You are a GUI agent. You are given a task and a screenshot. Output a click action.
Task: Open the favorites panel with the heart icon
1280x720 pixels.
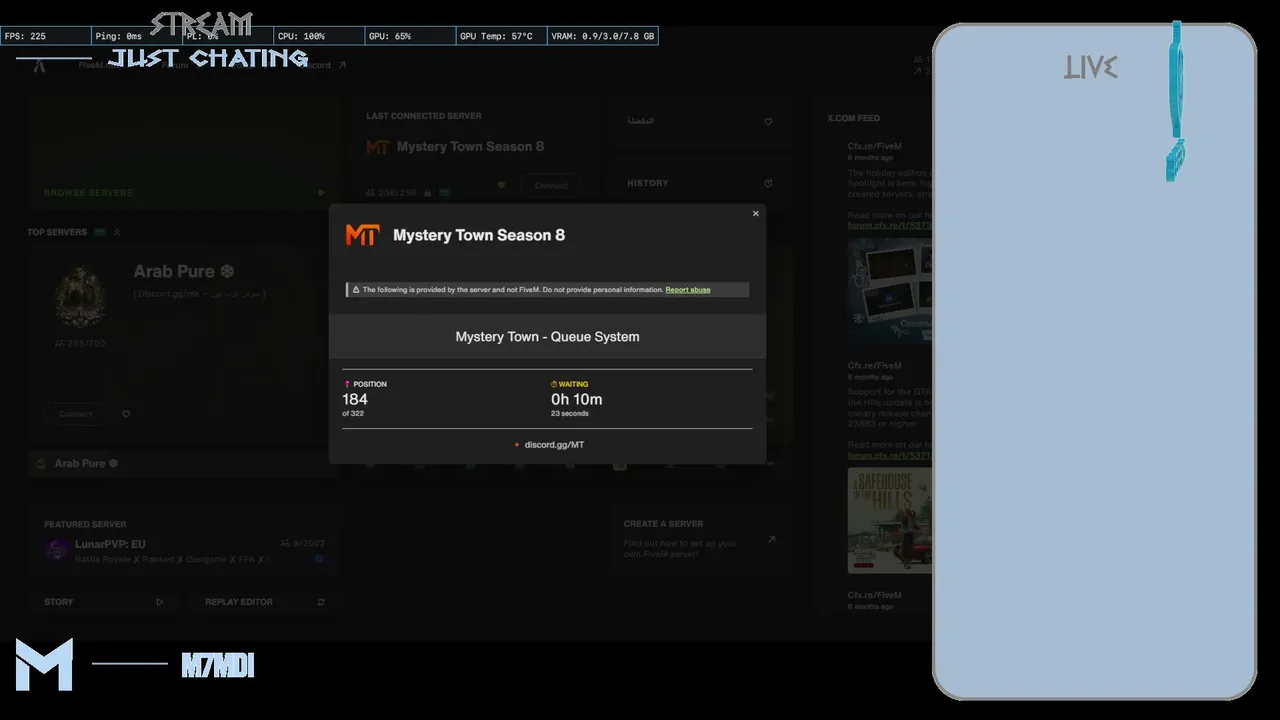point(768,122)
